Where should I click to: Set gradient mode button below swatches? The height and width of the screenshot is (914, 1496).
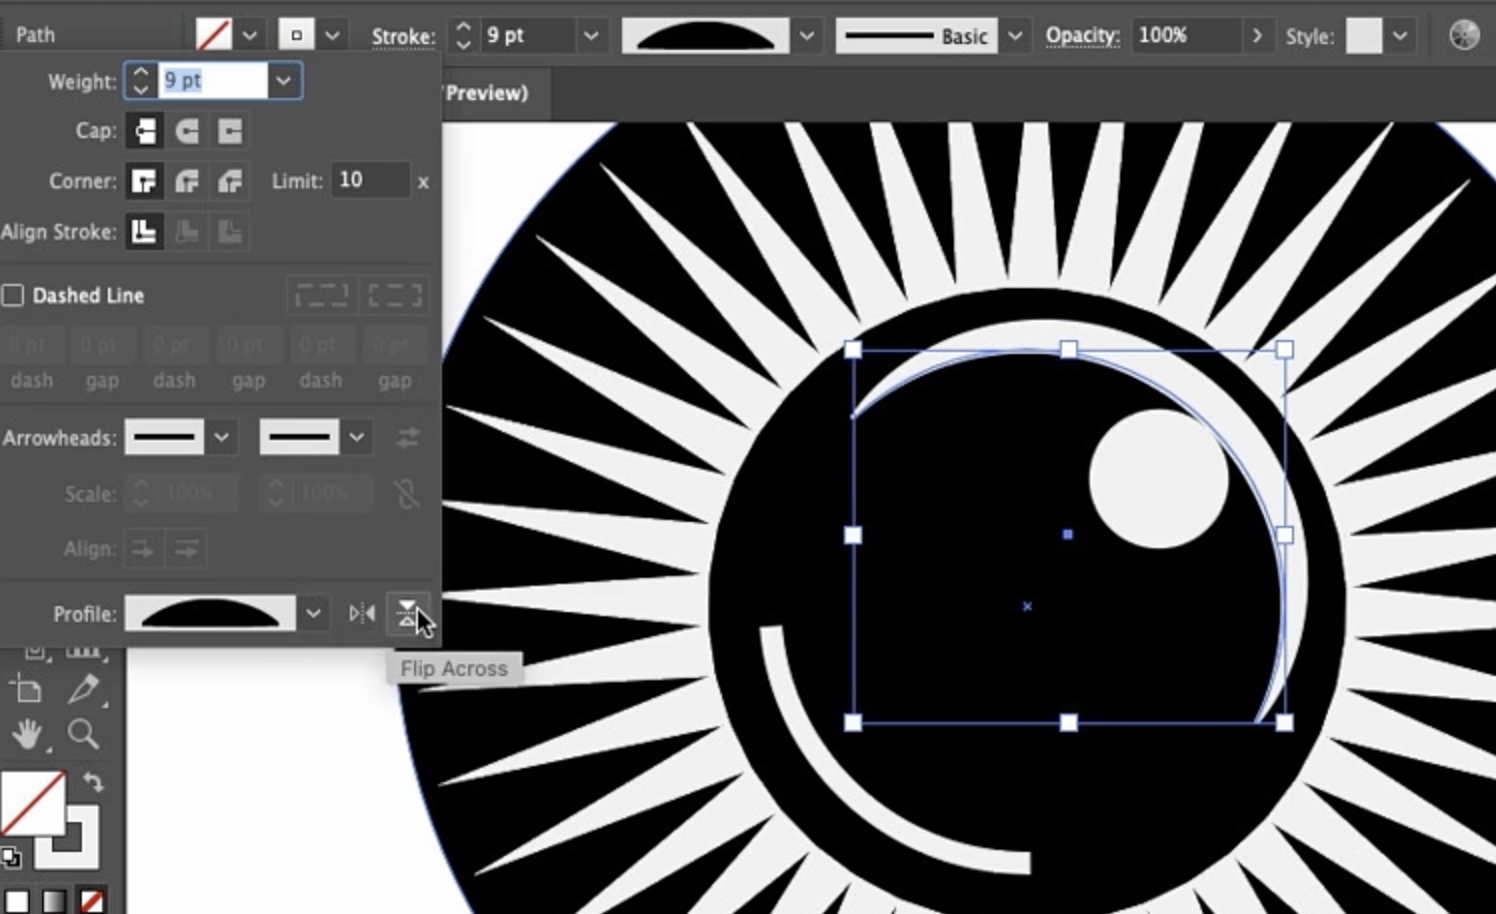click(x=54, y=901)
